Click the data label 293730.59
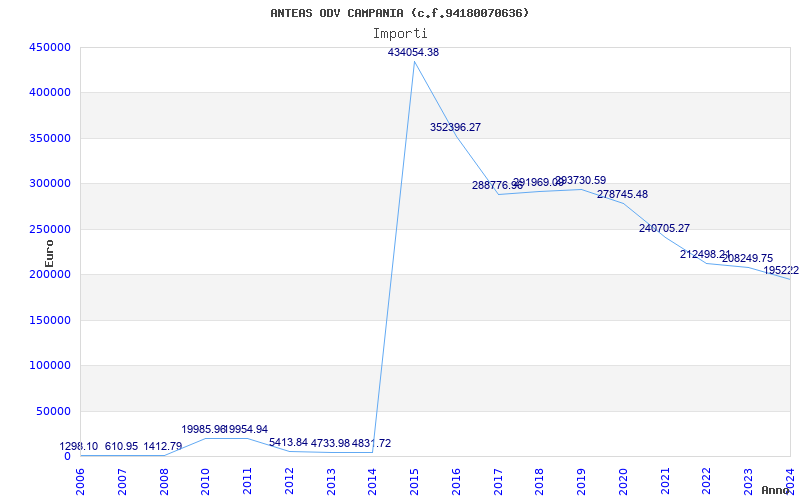This screenshot has width=800, height=500. [581, 180]
